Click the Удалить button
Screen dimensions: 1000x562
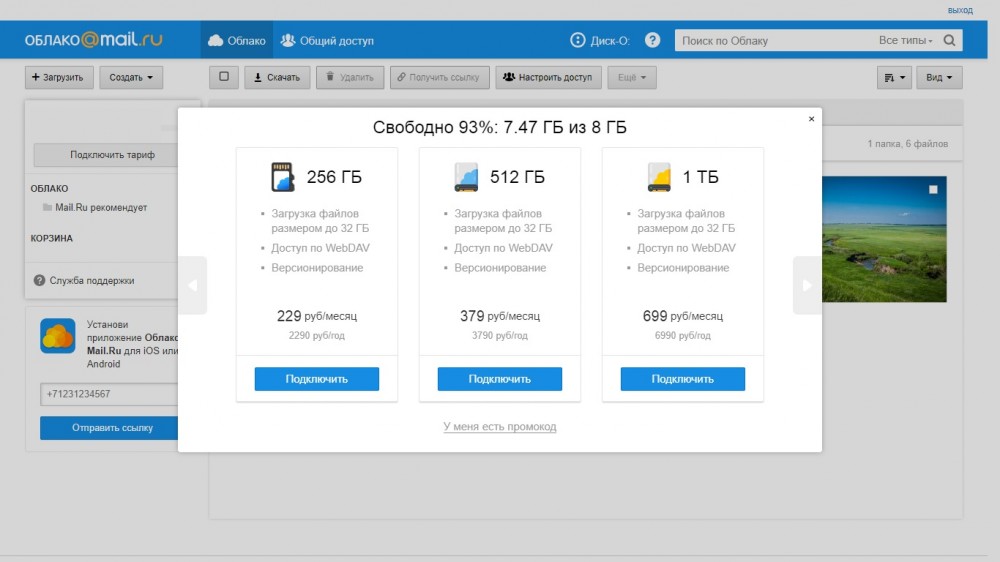349,77
